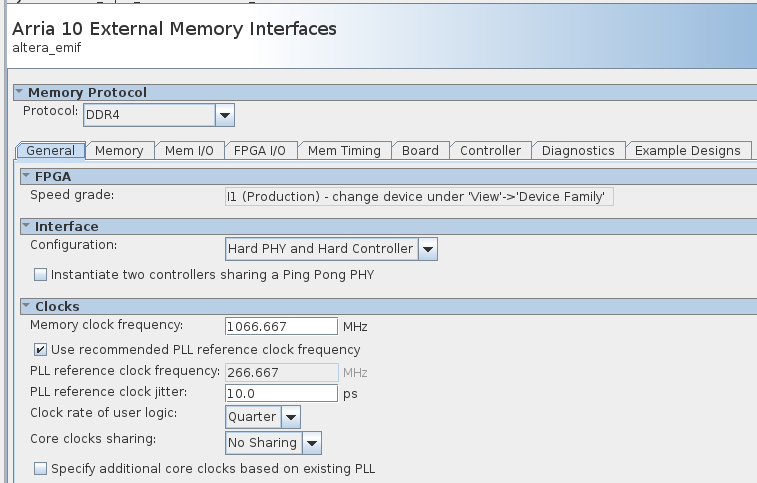Collapse the Memory Protocol section triangle
This screenshot has width=757, height=483.
click(x=19, y=93)
